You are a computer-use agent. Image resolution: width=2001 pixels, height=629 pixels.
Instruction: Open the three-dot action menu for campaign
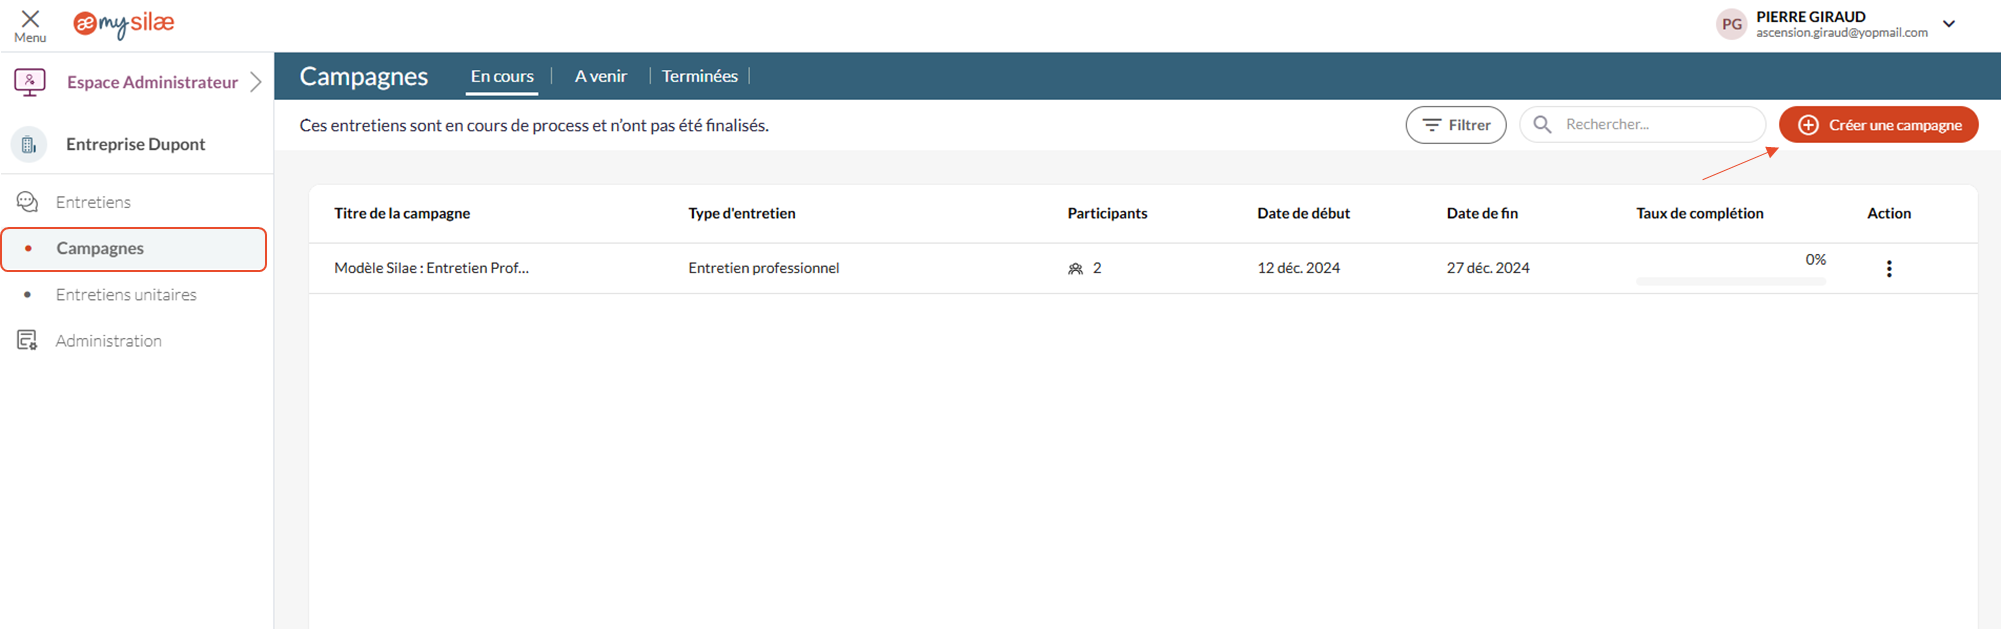click(1888, 268)
